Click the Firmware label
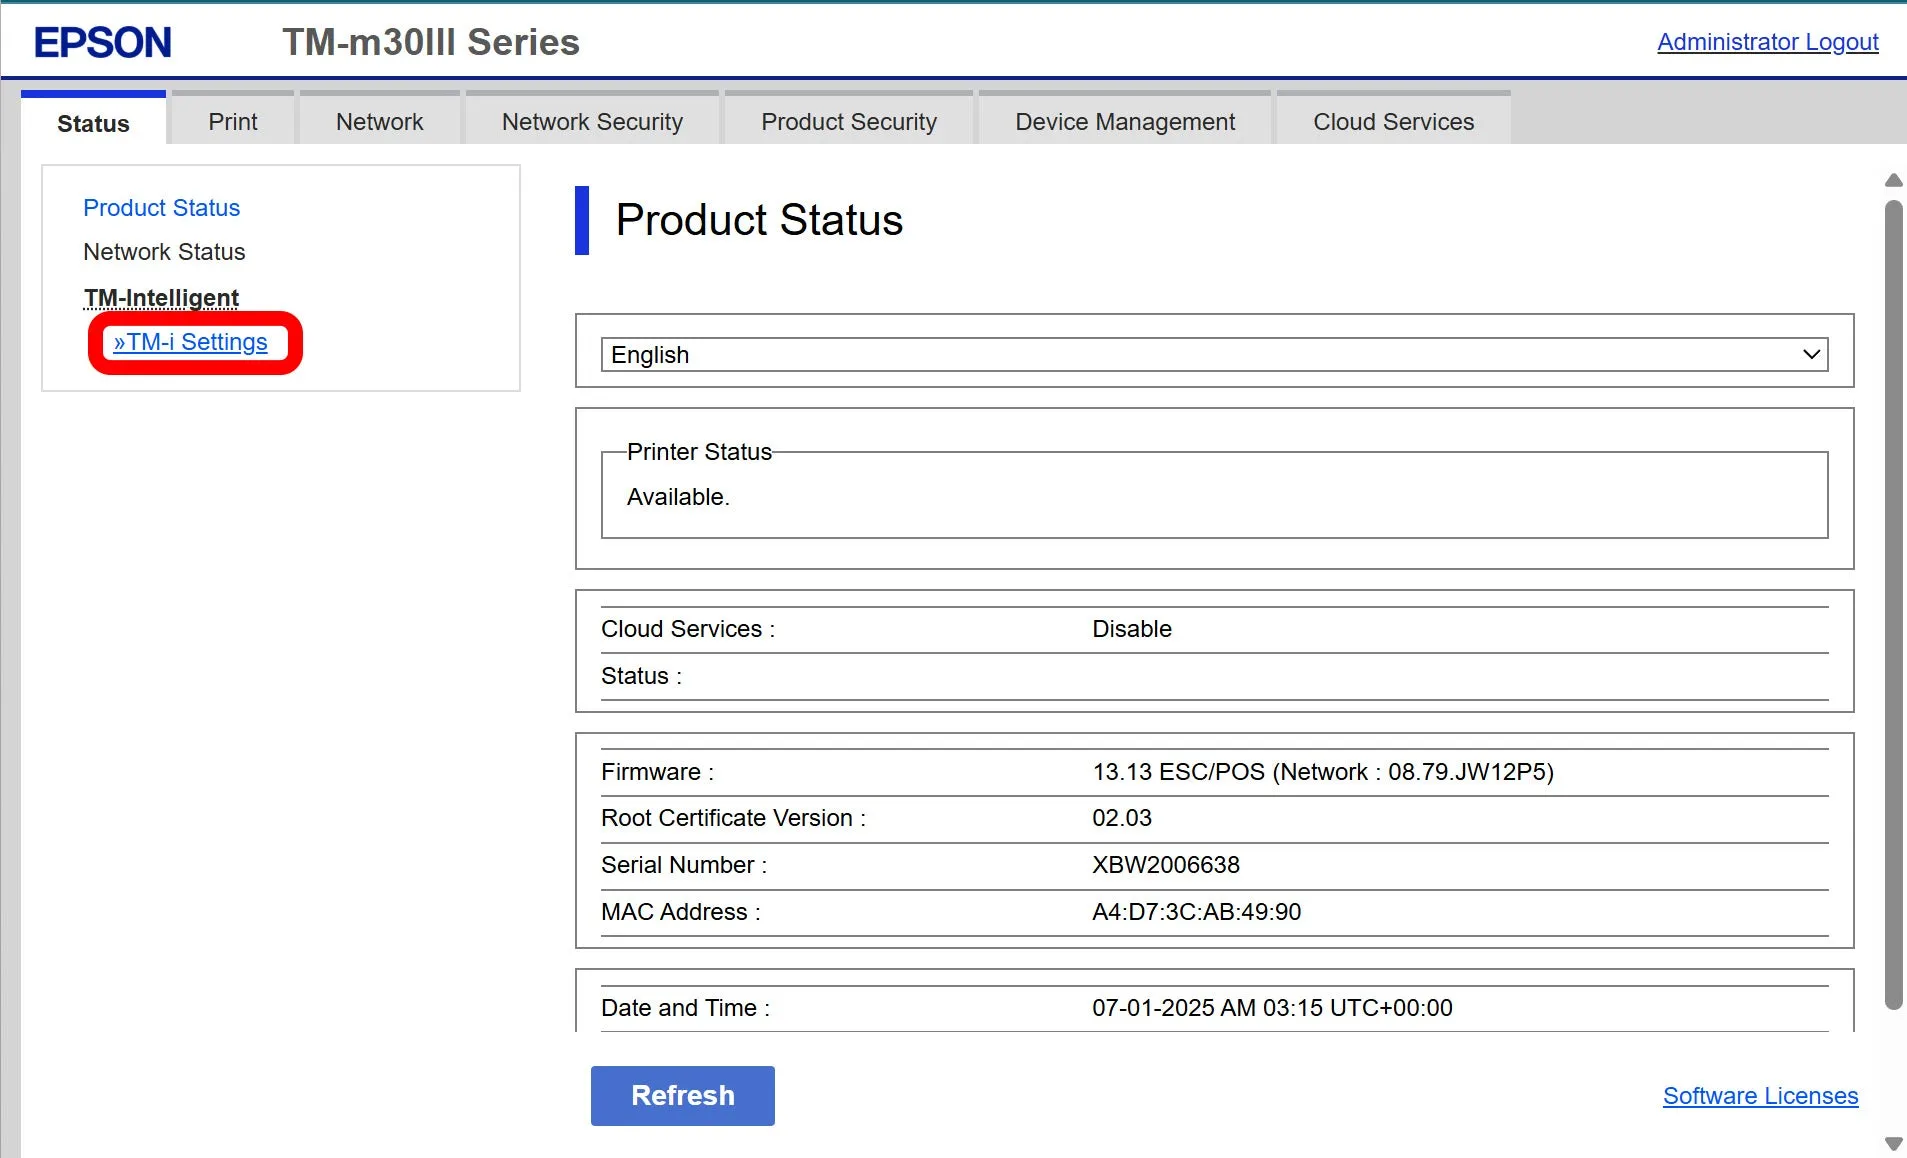Viewport: 1907px width, 1158px height. point(657,772)
